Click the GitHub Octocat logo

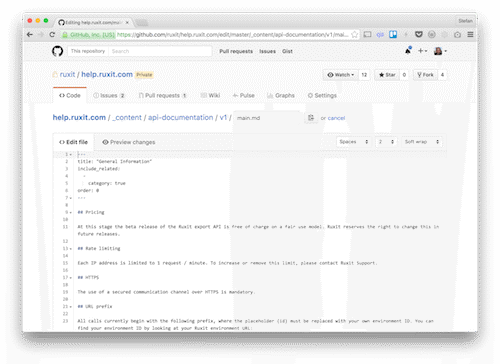[x=57, y=51]
